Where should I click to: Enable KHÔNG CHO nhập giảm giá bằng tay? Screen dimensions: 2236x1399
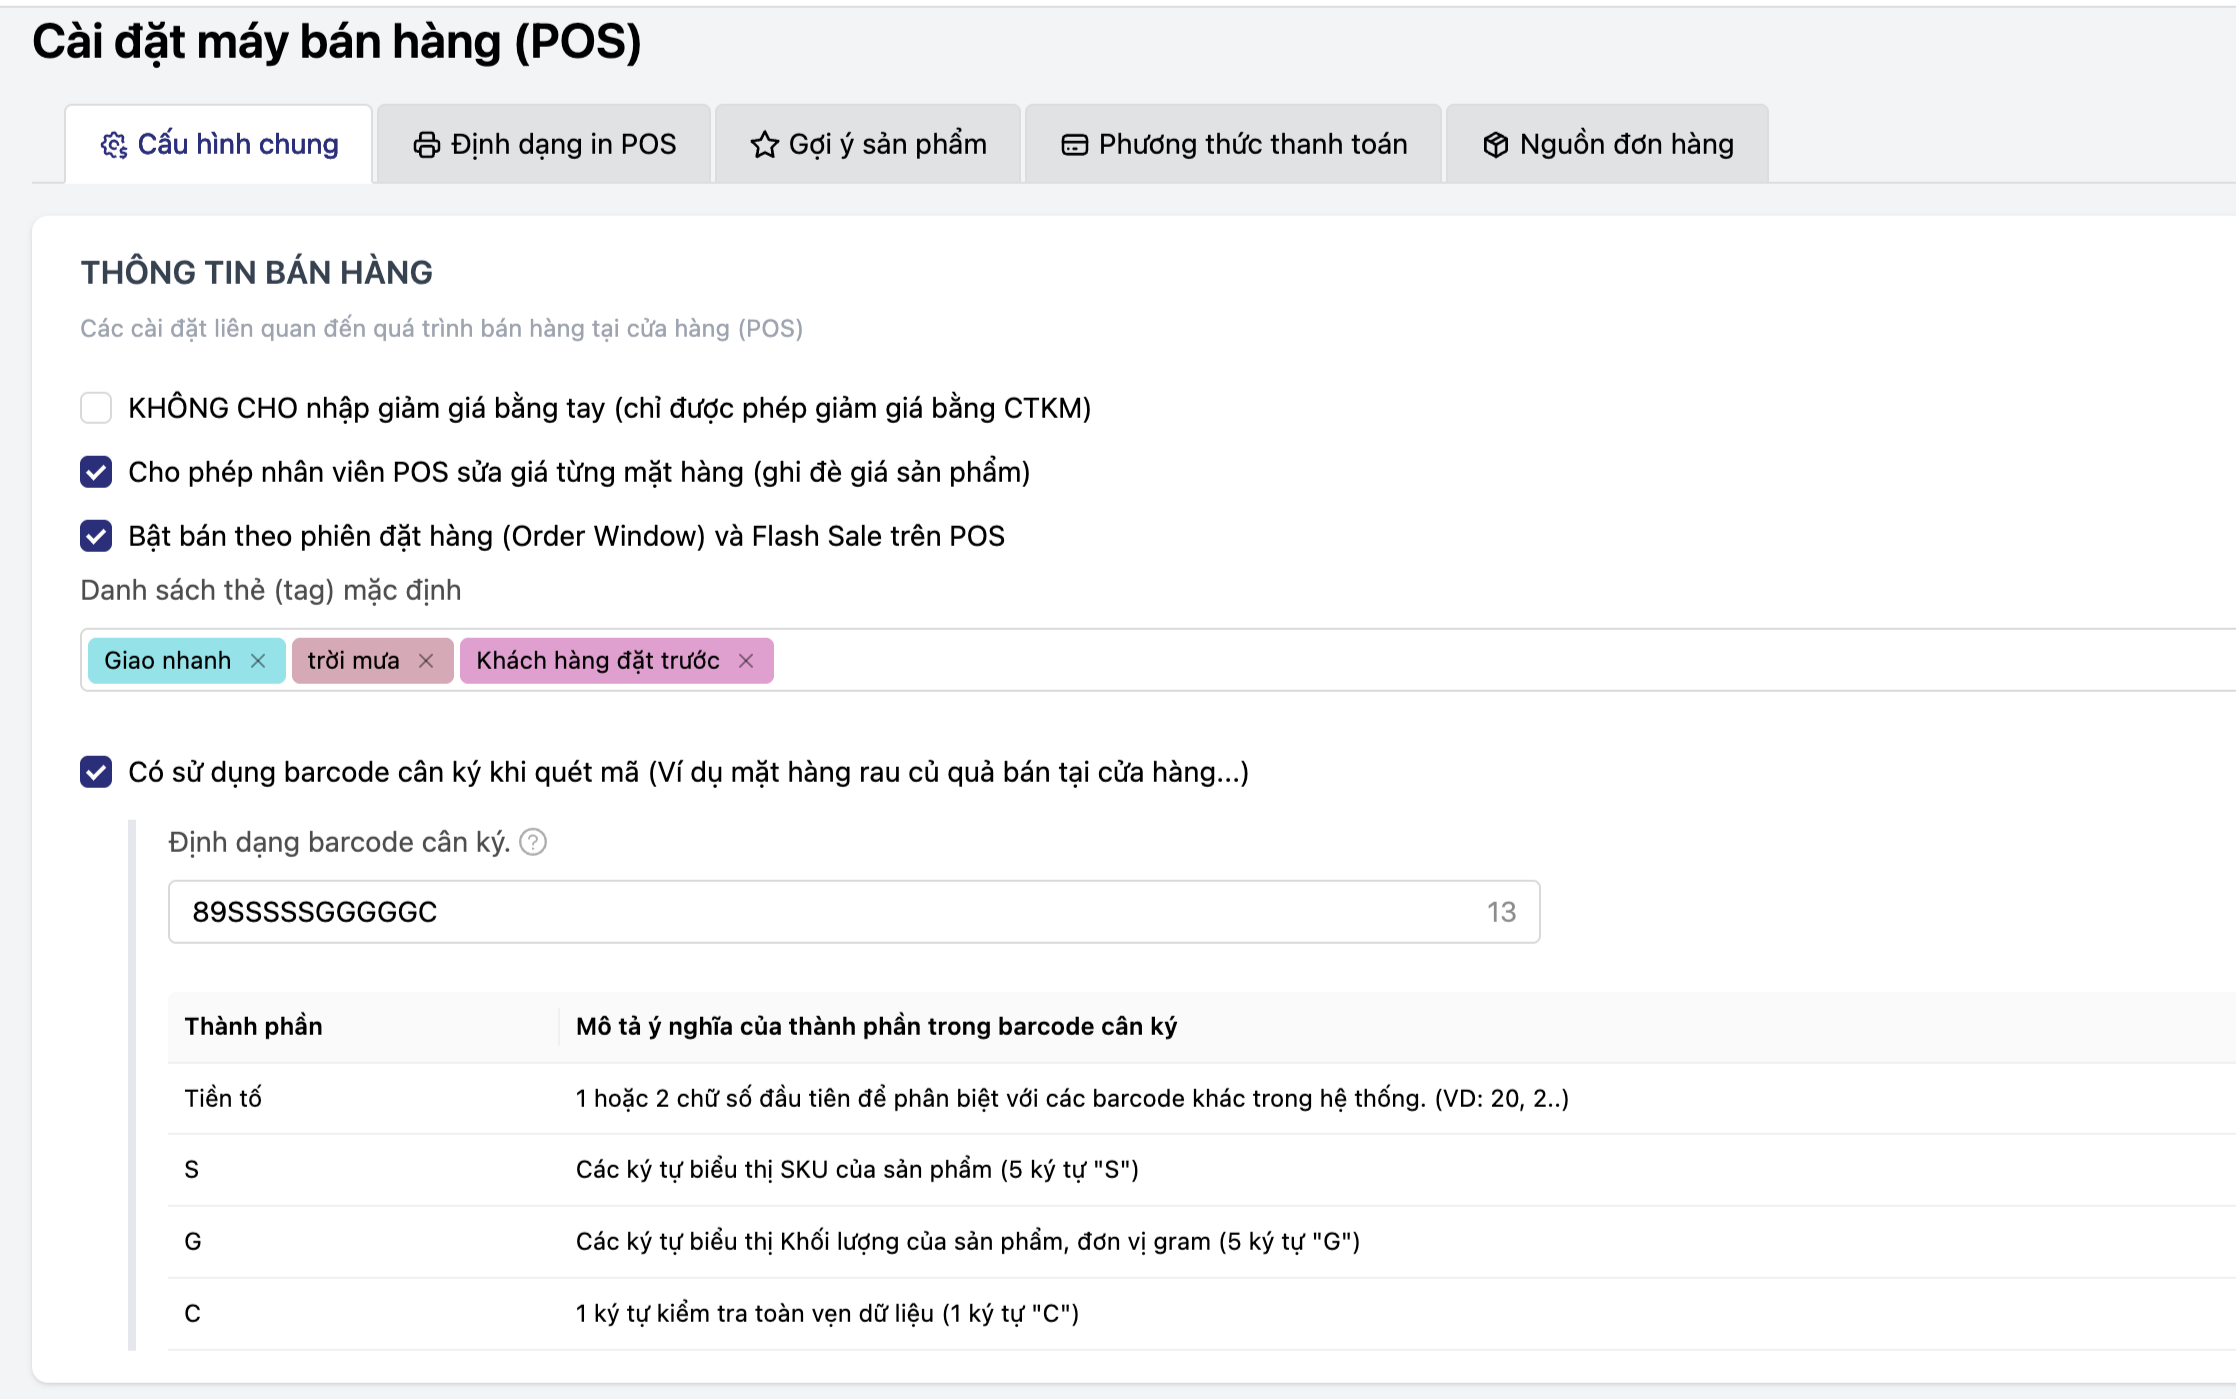(96, 408)
